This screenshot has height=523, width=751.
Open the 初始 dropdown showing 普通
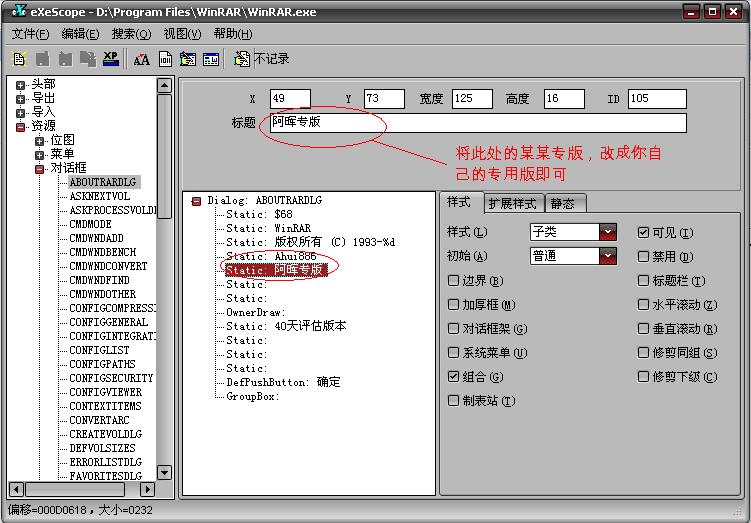click(x=607, y=256)
